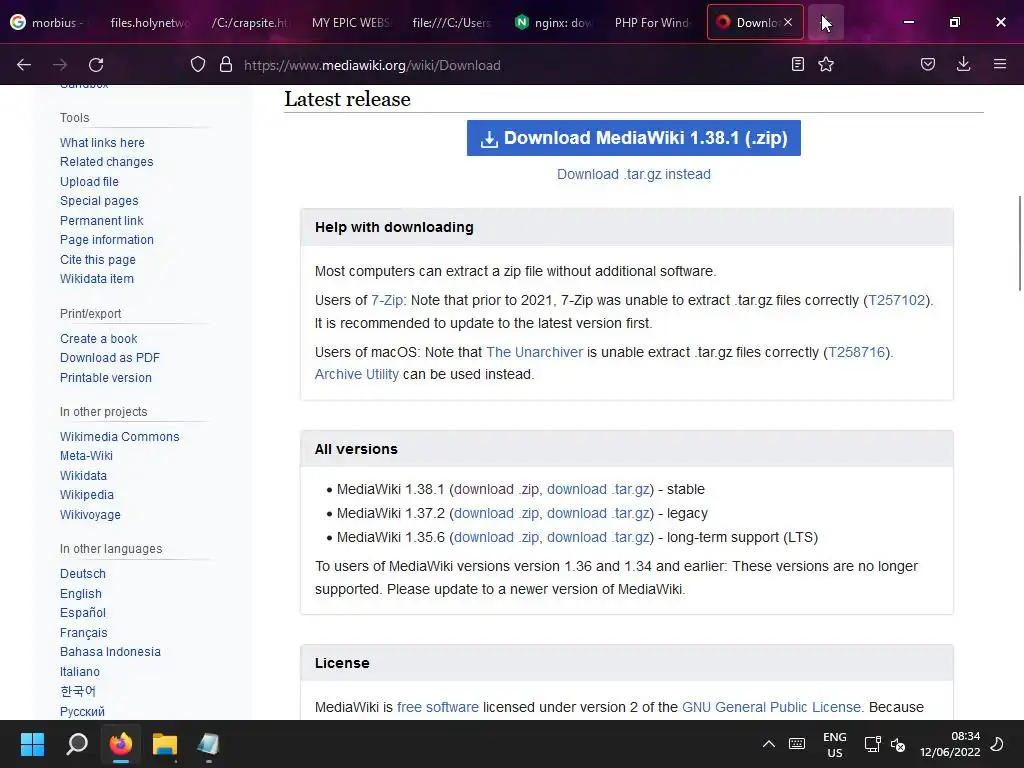
Task: Switch page language to Français
Action: (84, 633)
